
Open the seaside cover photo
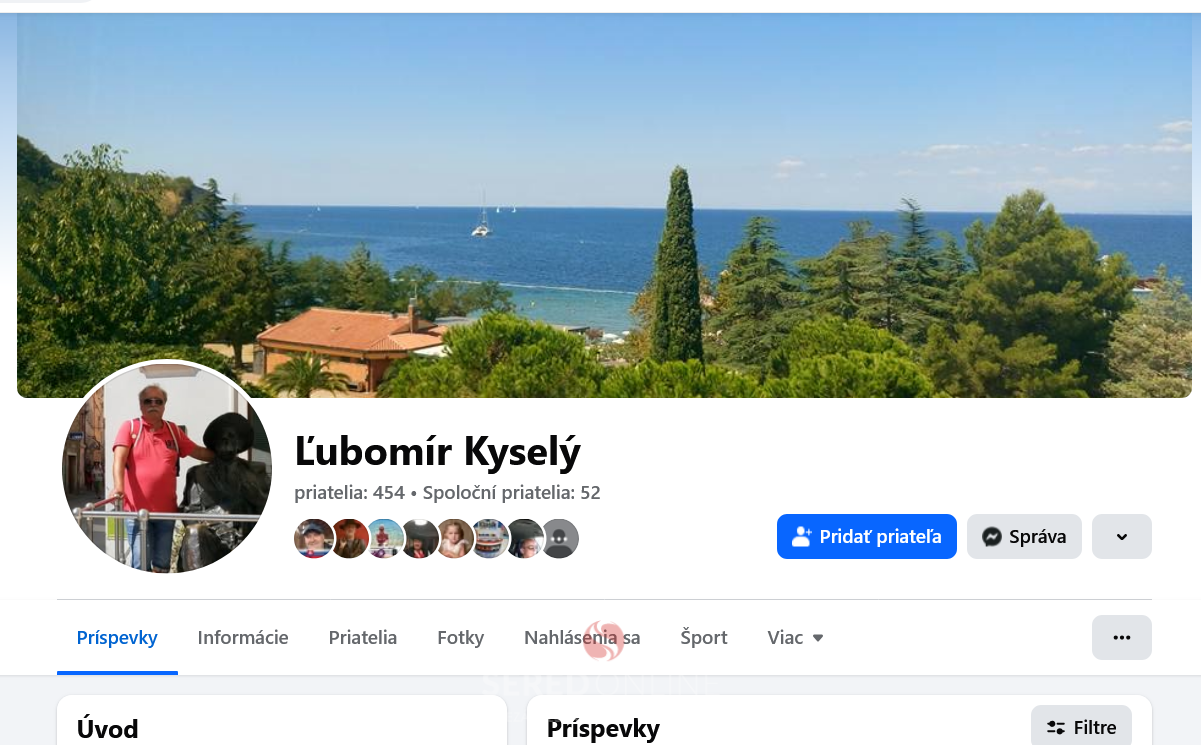tap(604, 205)
